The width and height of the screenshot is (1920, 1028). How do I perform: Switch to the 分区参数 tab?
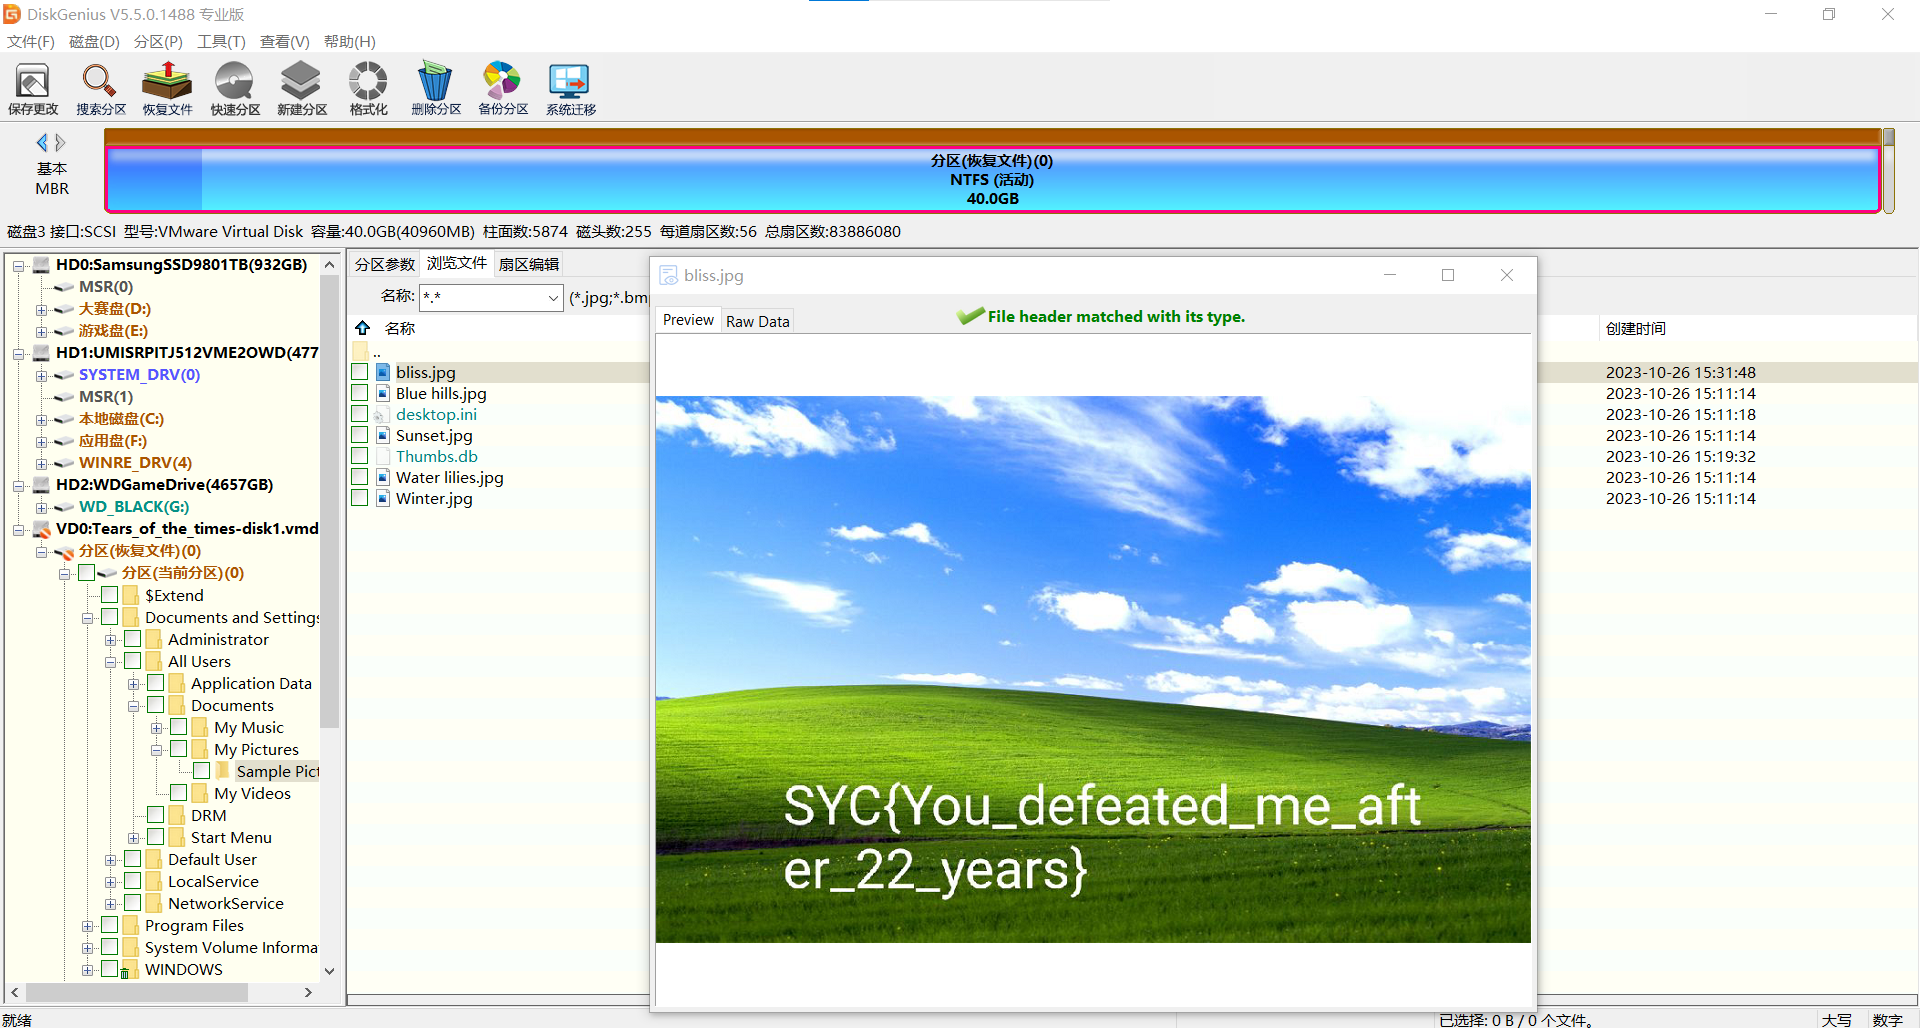point(385,264)
